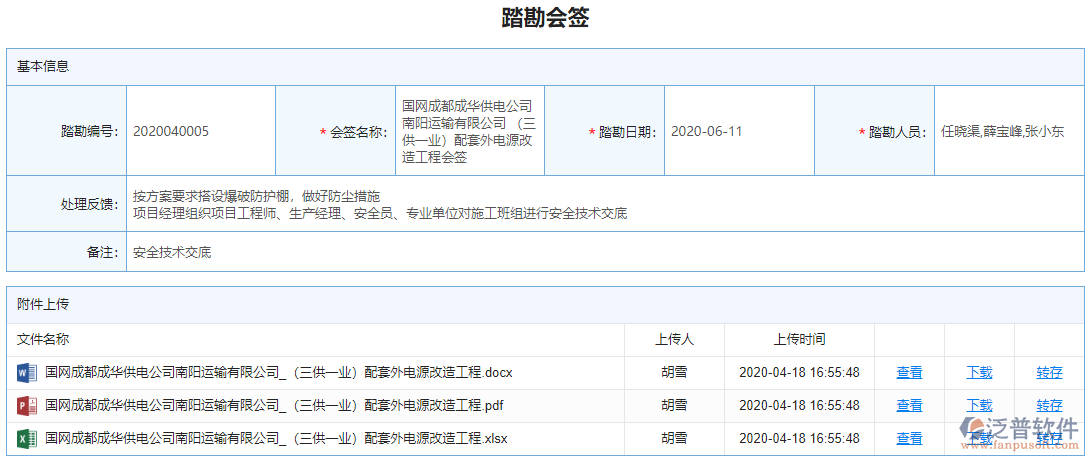Click uploader 胡雪 in the .pdf row
Screen dimensions: 1089x461
[x=674, y=405]
